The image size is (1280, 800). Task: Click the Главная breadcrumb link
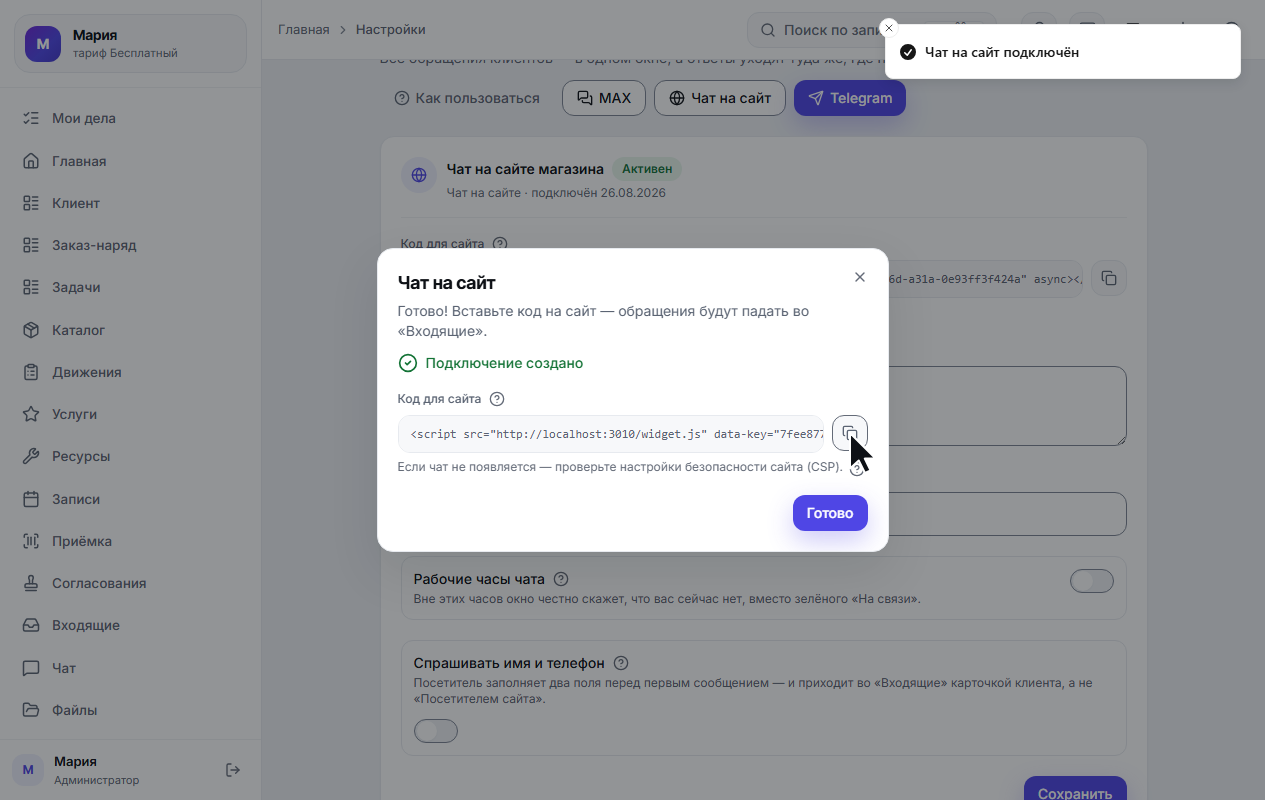303,30
